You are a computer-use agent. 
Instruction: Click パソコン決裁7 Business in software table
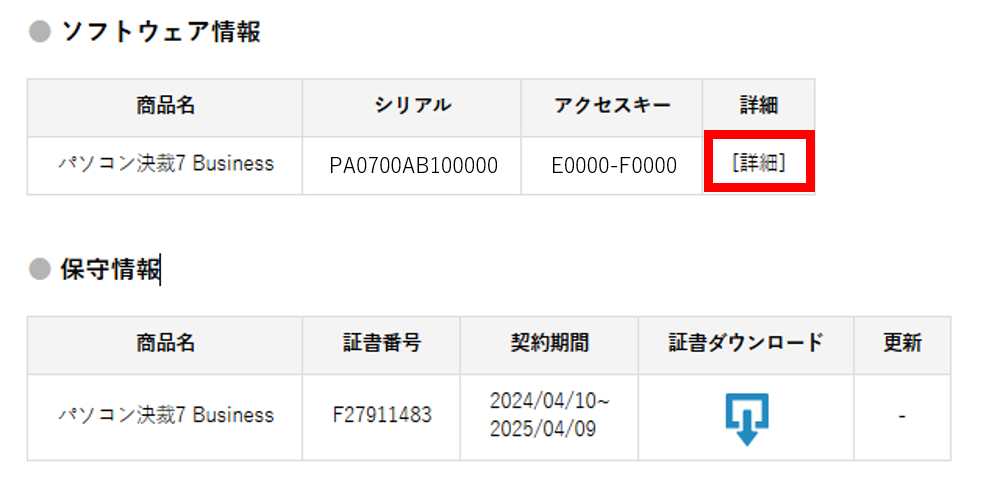(x=166, y=164)
